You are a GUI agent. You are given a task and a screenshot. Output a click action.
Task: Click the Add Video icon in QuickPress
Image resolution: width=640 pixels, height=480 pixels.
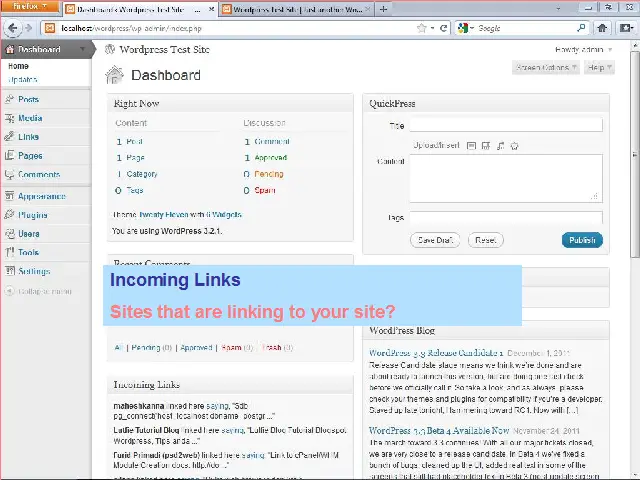(485, 146)
